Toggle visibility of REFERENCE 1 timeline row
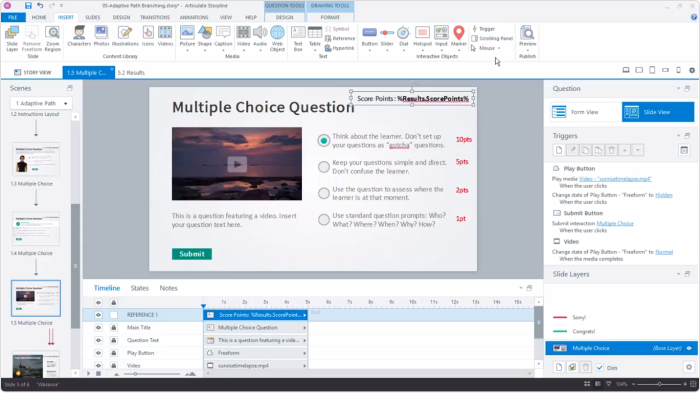 pyautogui.click(x=98, y=315)
